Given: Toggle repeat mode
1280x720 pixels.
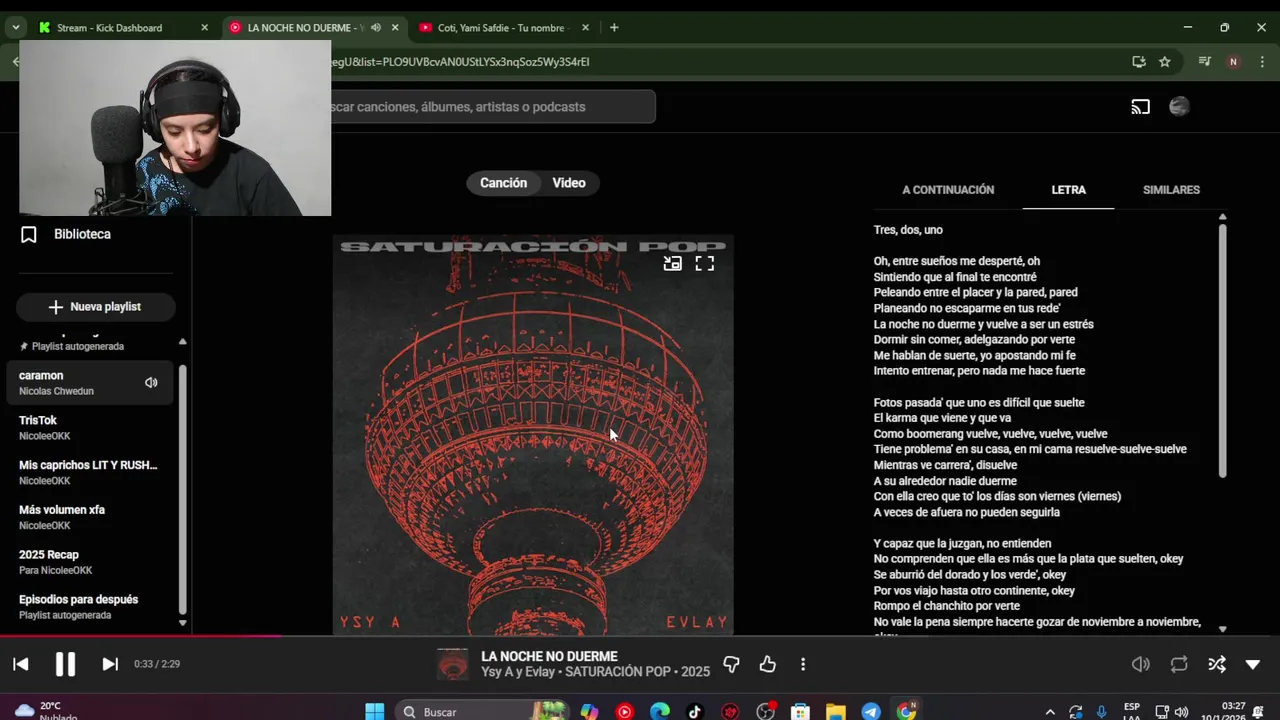Looking at the screenshot, I should 1179,664.
